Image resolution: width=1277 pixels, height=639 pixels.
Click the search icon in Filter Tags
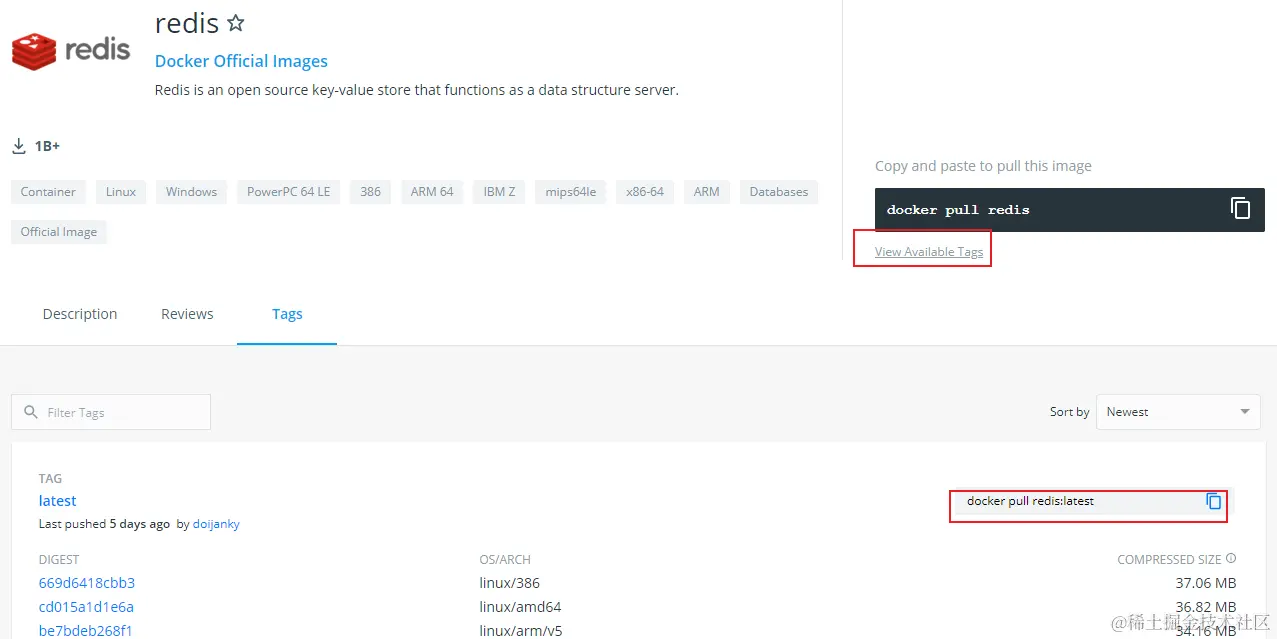tap(30, 412)
